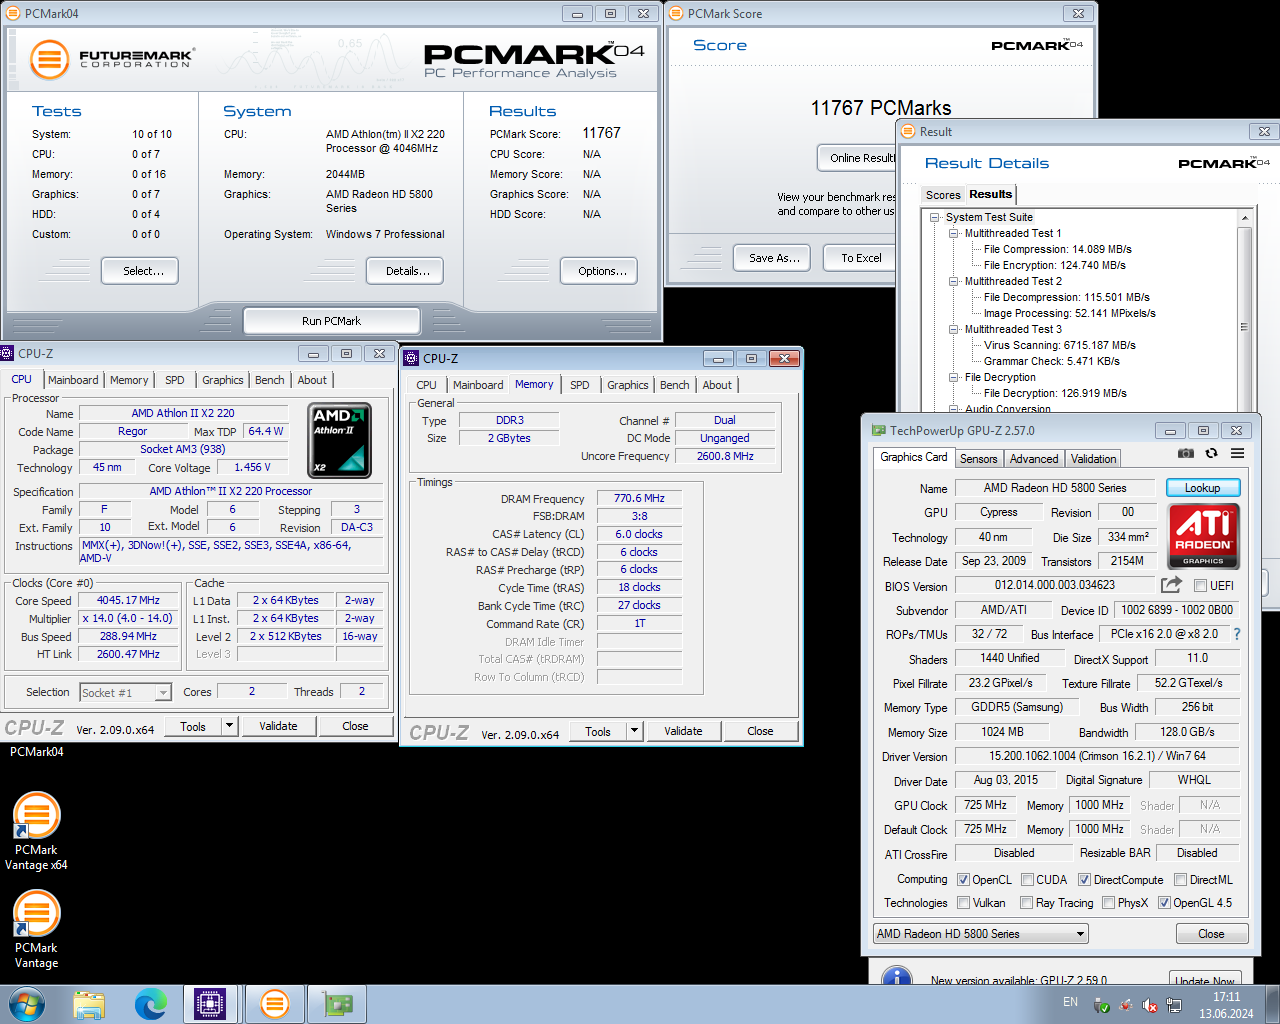Toggle the Vulkan checkbox
The width and height of the screenshot is (1280, 1024).
point(963,903)
